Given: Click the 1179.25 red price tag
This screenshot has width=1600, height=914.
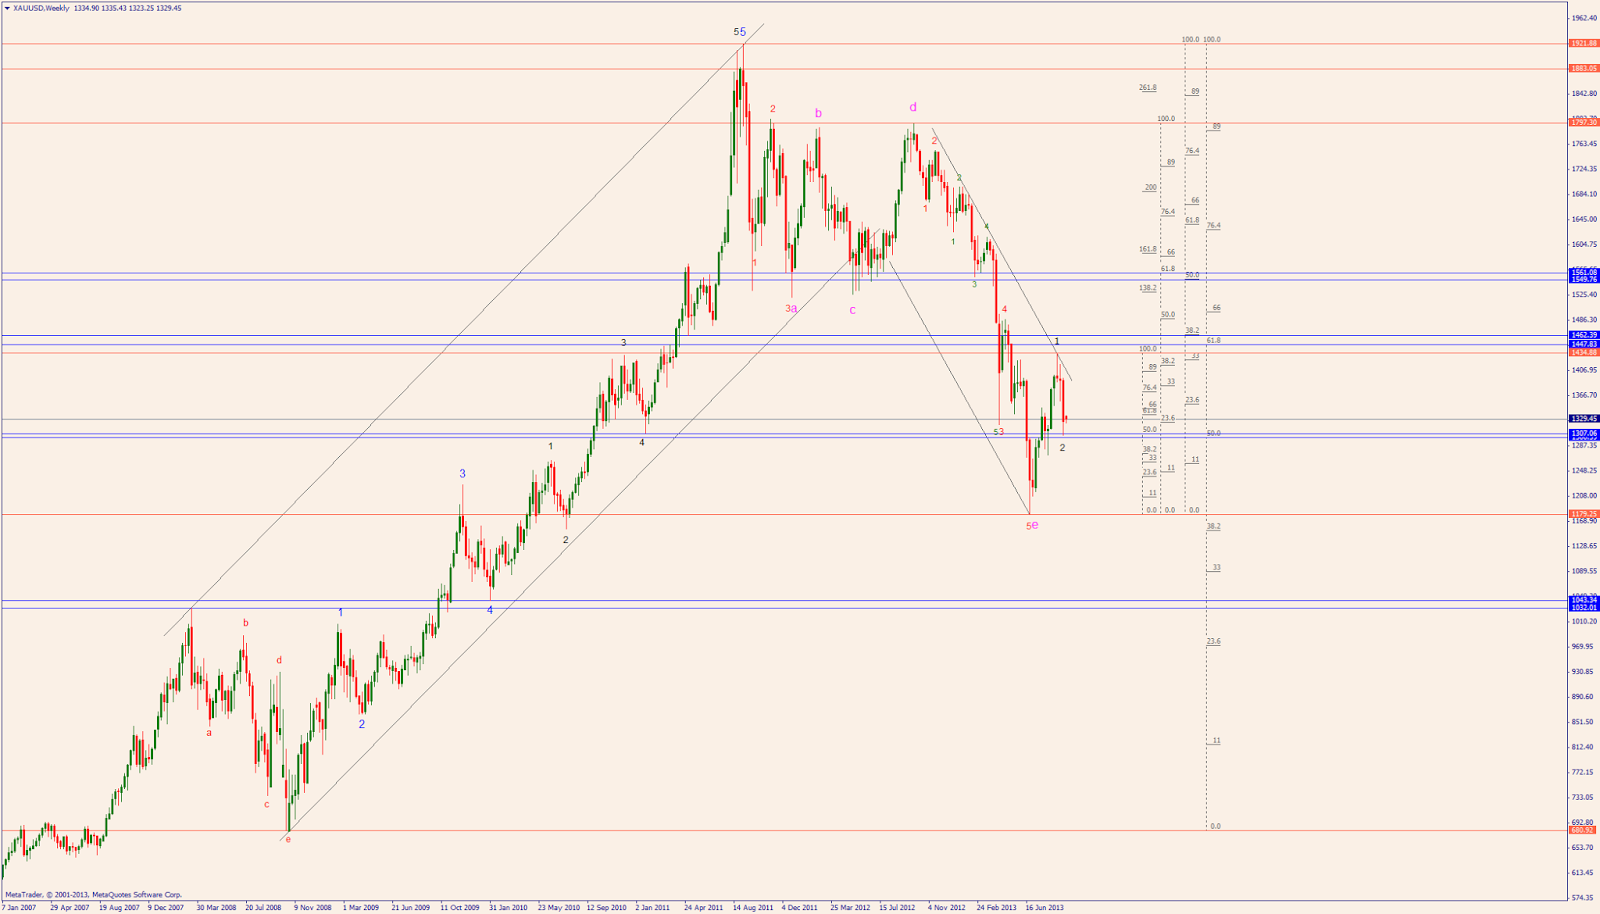Looking at the screenshot, I should click(x=1584, y=514).
